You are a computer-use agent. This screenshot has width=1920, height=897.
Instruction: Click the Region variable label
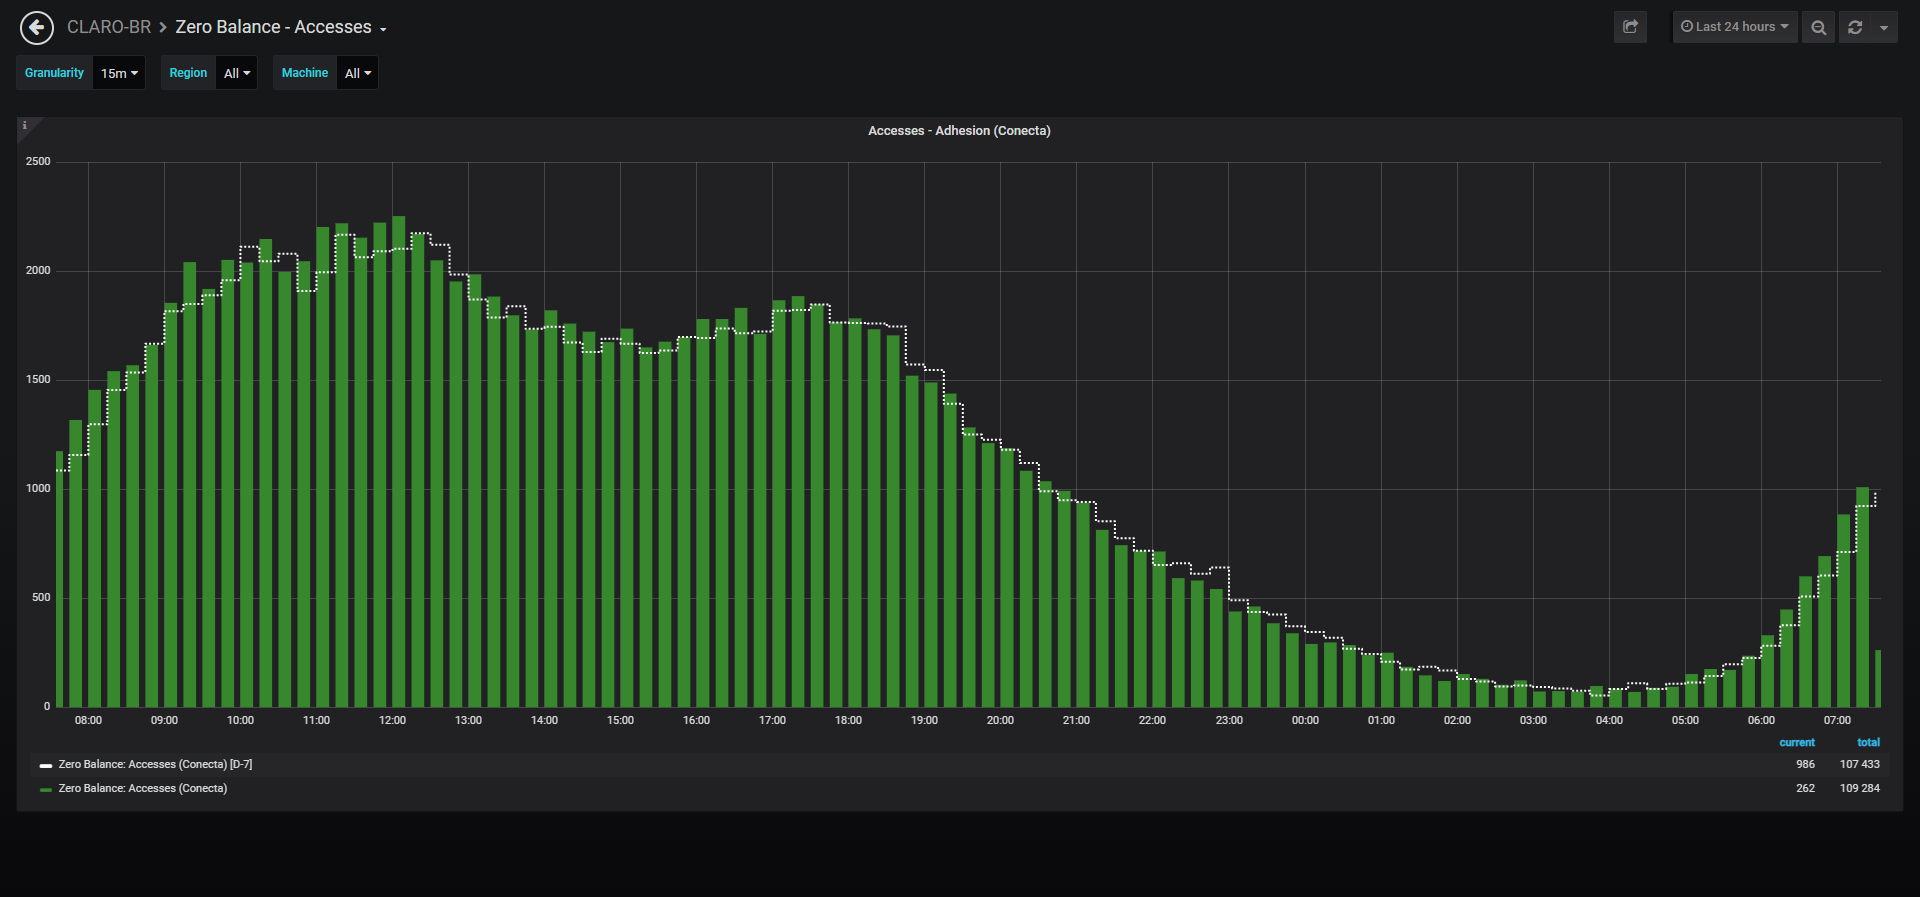[188, 73]
